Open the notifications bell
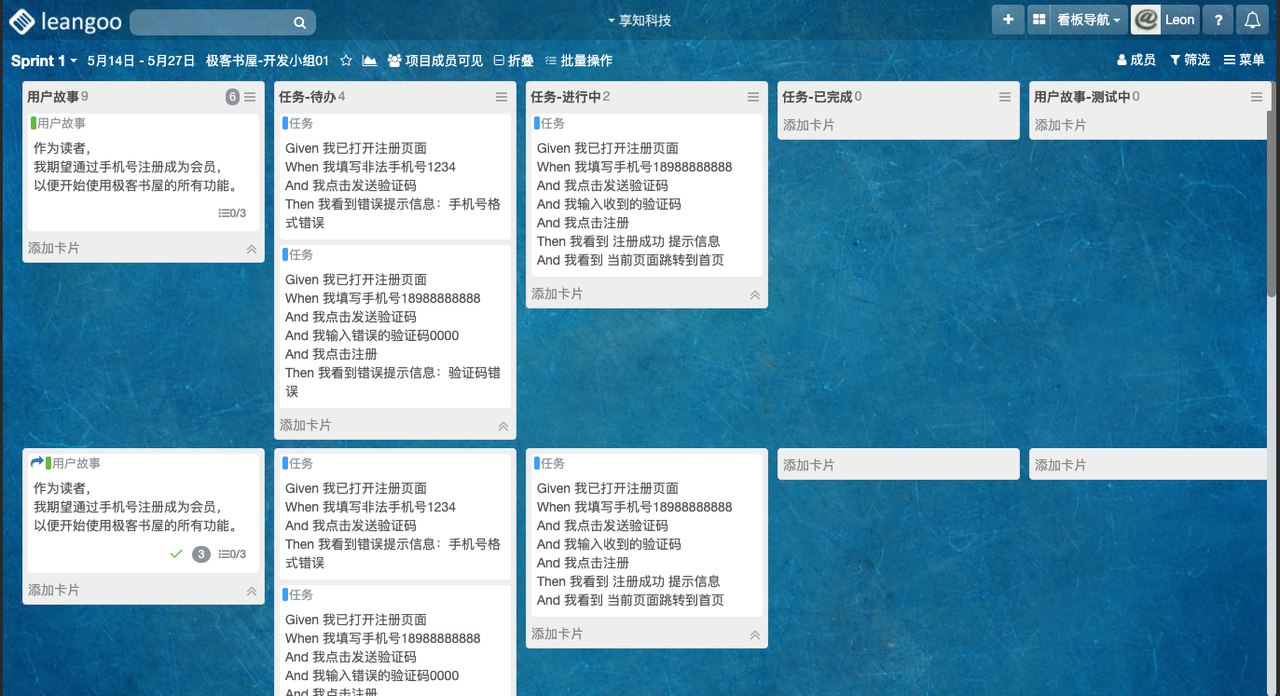Image resolution: width=1280 pixels, height=696 pixels. 1252,20
